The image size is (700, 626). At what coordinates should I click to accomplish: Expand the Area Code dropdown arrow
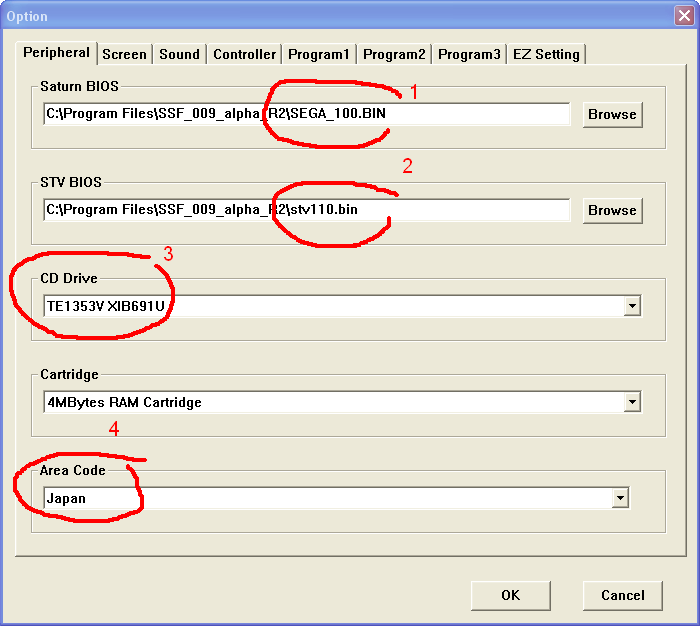coord(621,498)
